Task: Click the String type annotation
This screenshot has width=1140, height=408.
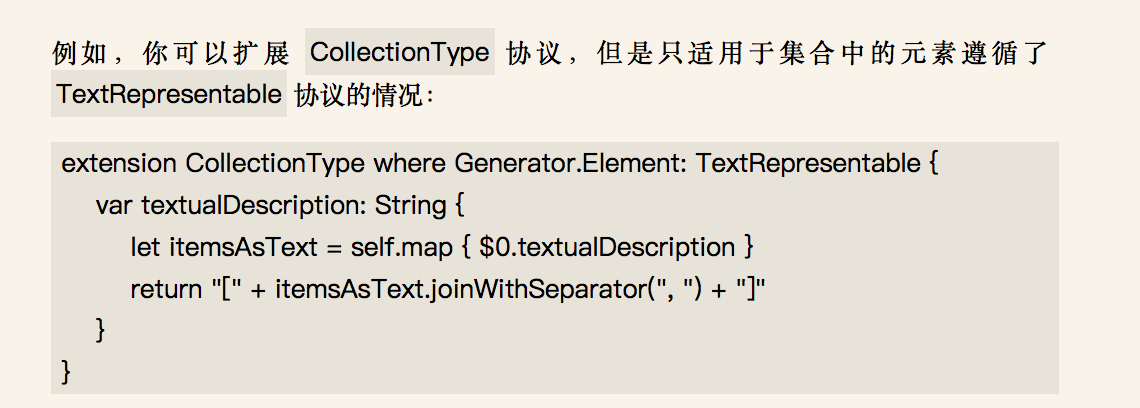Action: point(410,207)
